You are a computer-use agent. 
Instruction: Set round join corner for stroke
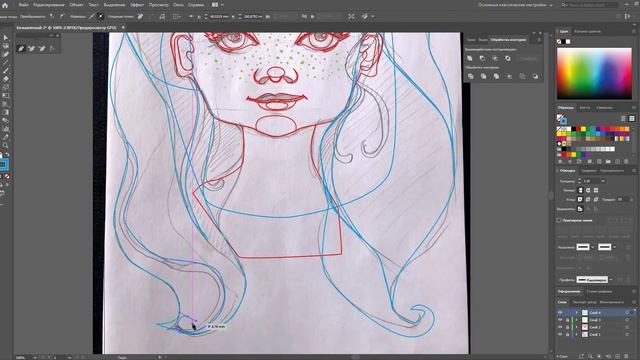pos(588,200)
